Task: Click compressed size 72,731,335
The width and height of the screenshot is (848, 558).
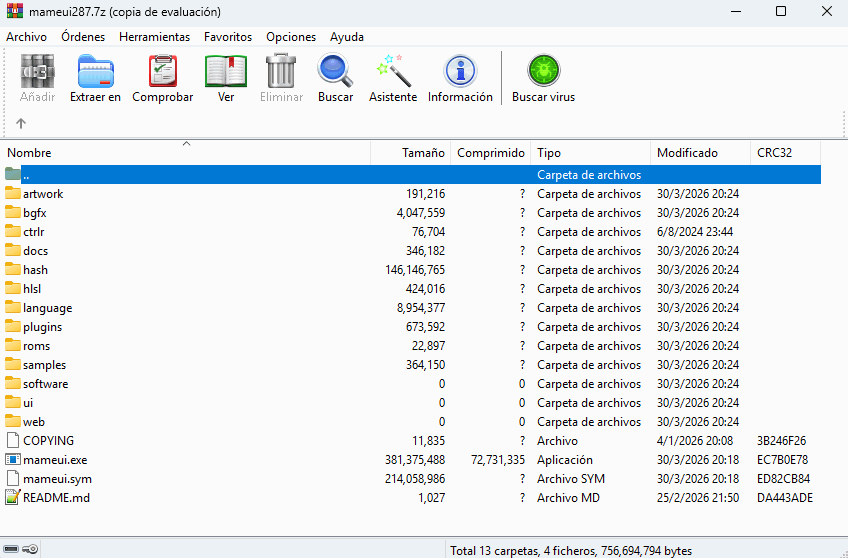Action: [498, 460]
